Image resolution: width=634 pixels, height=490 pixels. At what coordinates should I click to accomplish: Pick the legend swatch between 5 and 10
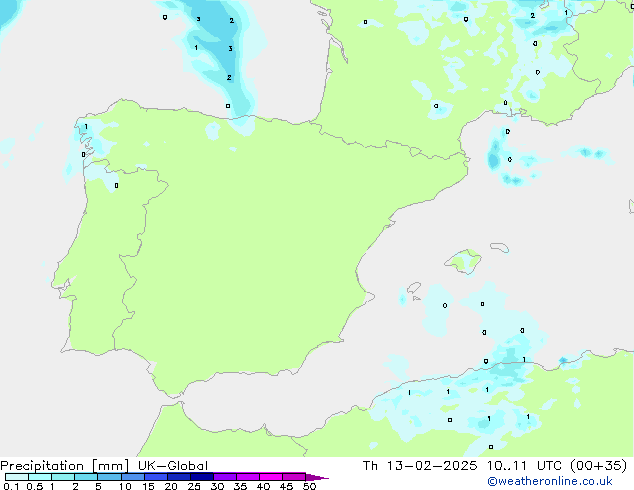pyautogui.click(x=109, y=477)
